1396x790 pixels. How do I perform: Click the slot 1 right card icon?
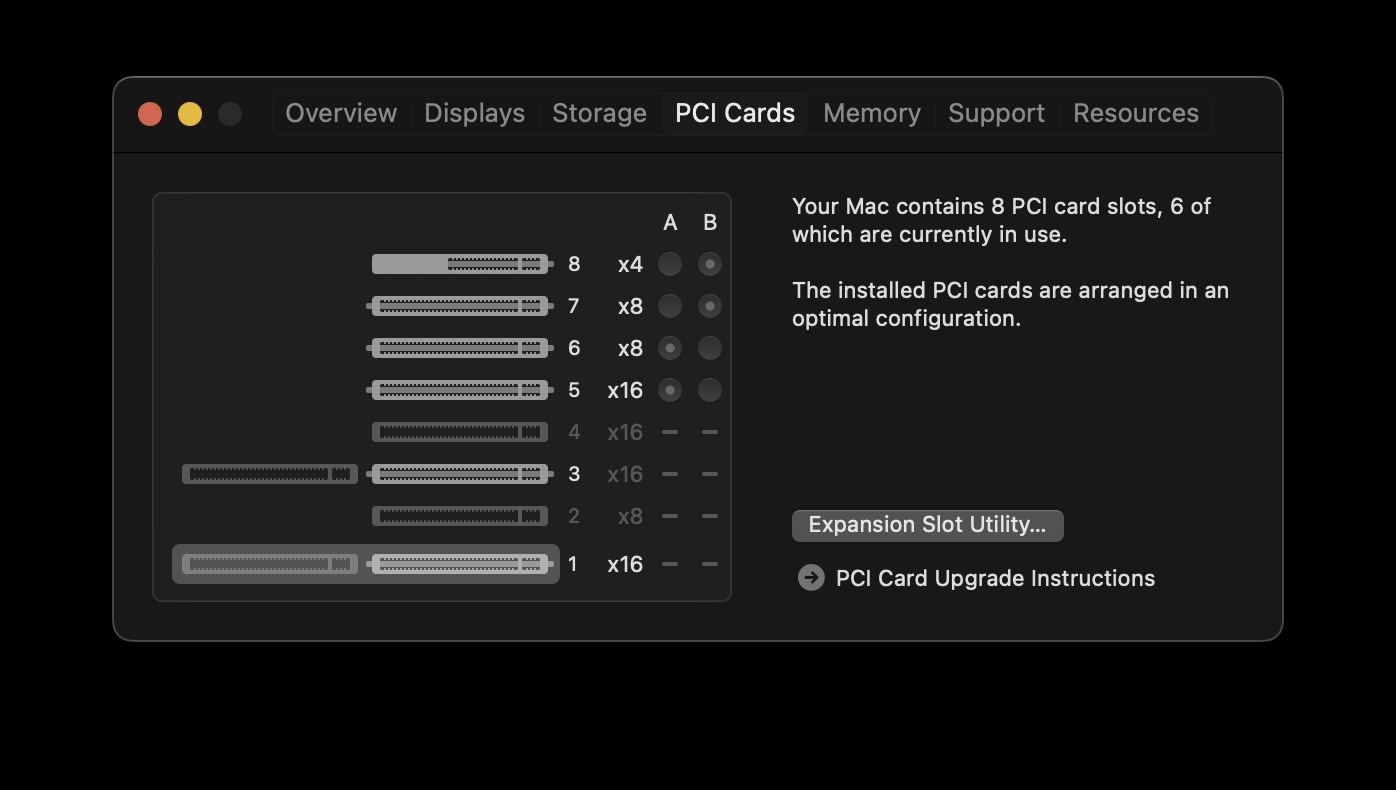point(460,564)
